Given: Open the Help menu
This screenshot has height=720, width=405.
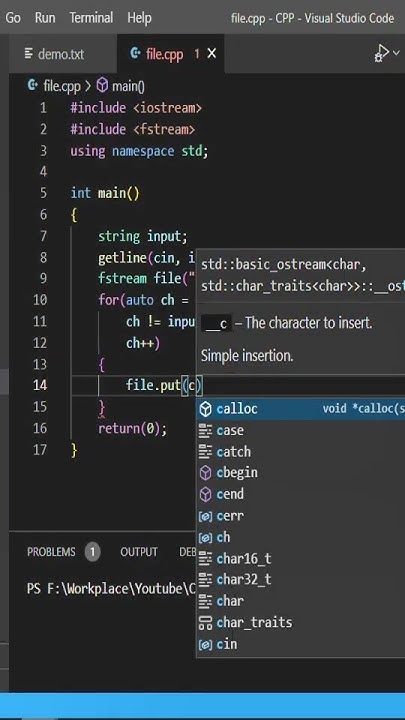Looking at the screenshot, I should point(139,18).
